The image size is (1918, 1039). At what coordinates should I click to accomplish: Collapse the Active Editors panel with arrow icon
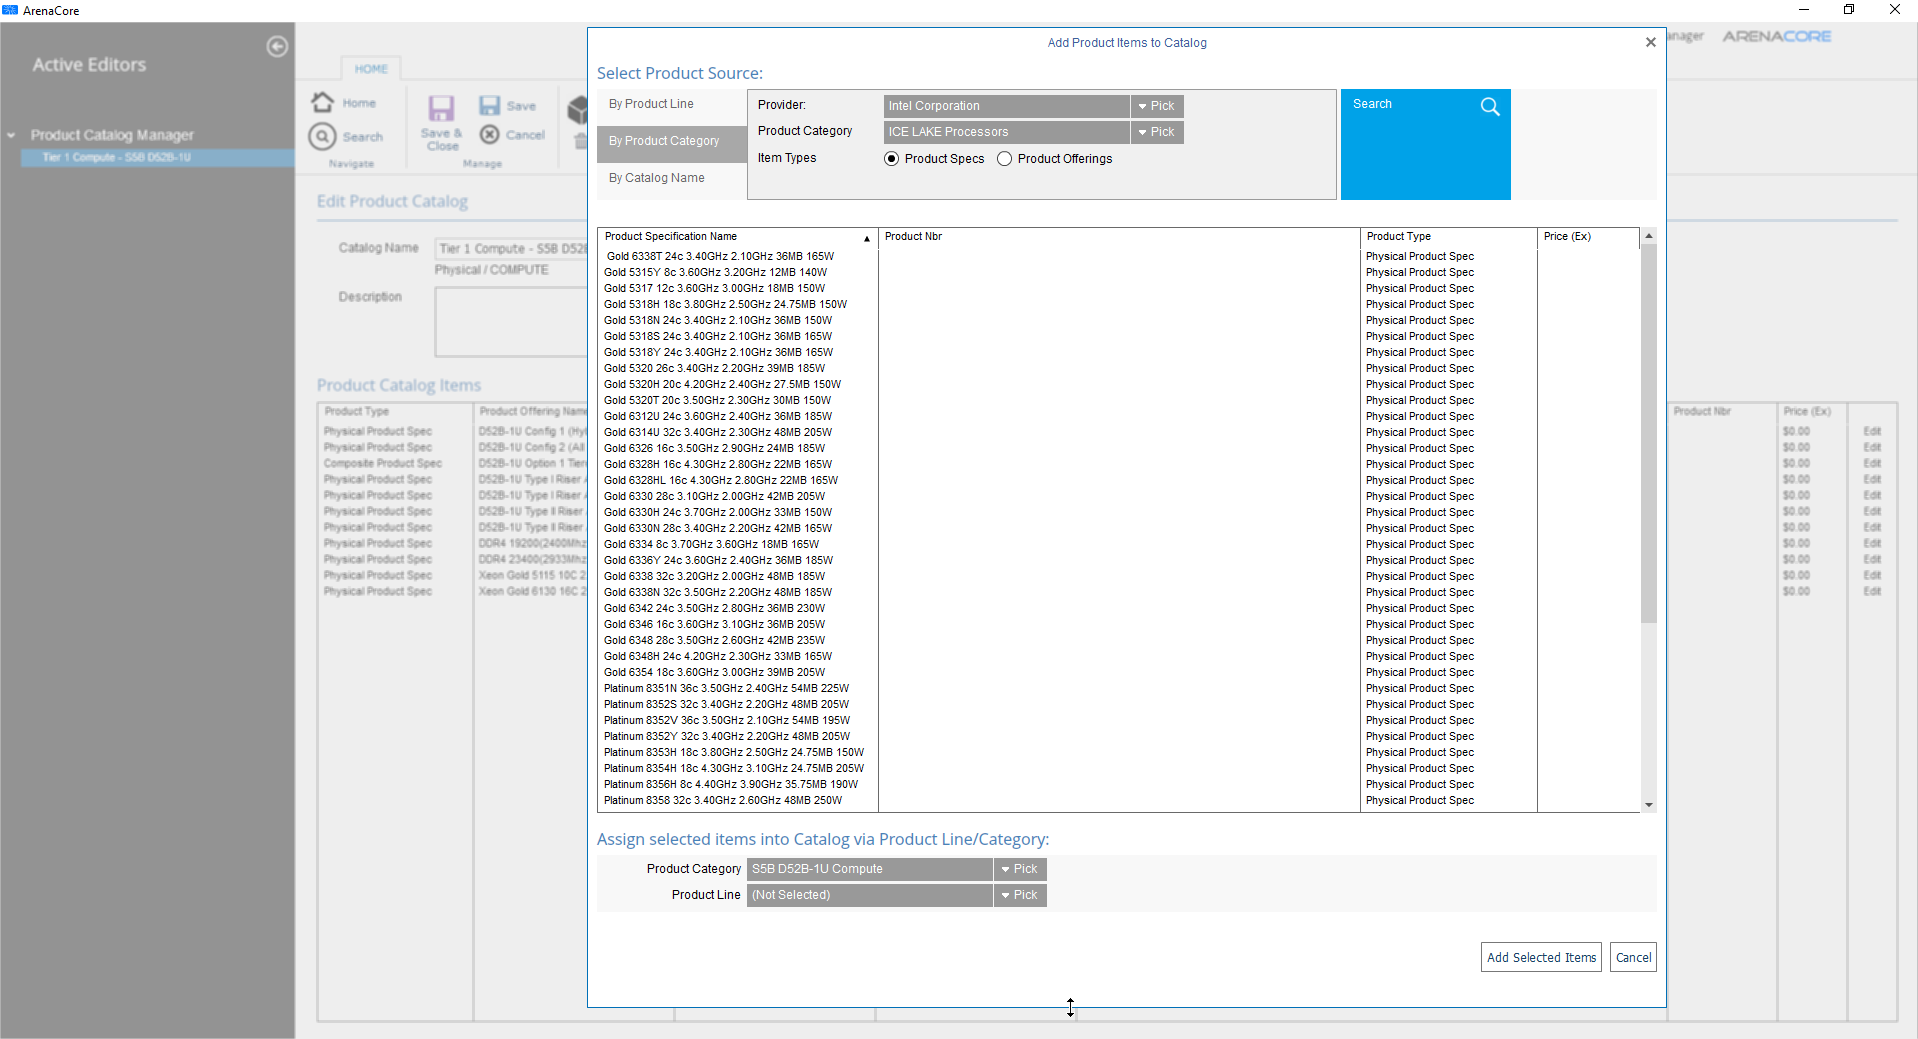(x=277, y=46)
